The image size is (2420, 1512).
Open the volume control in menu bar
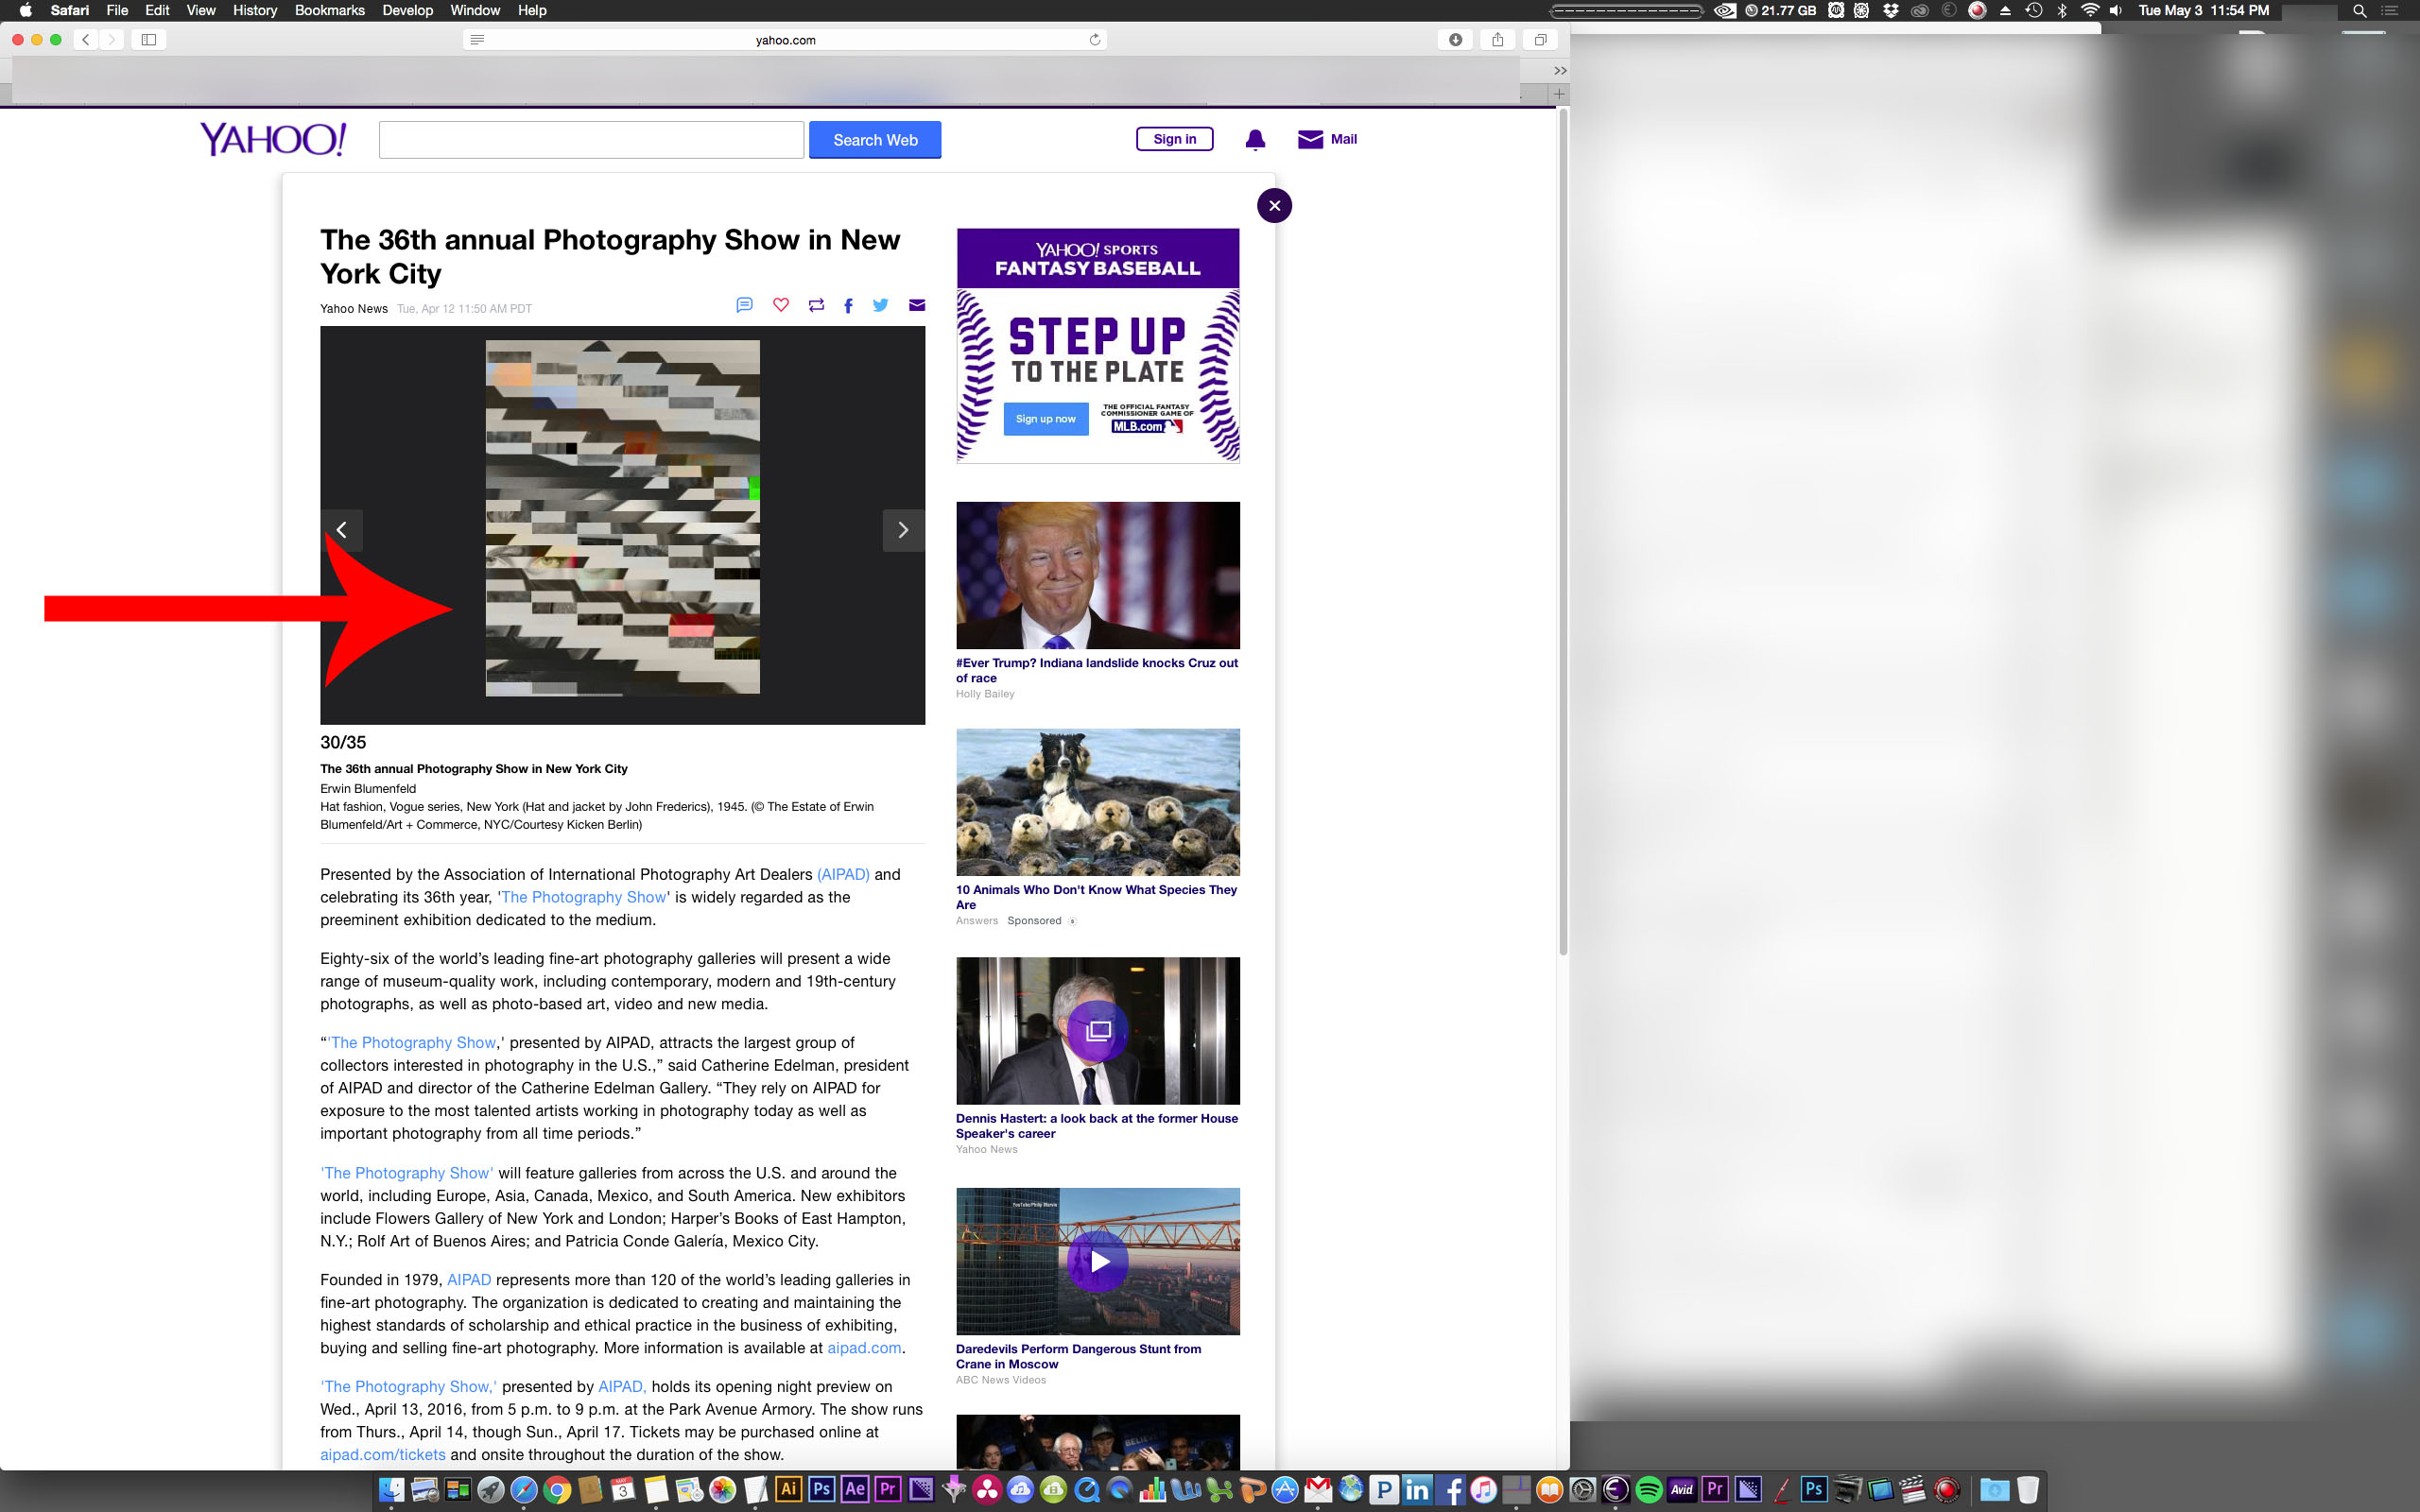(2116, 10)
